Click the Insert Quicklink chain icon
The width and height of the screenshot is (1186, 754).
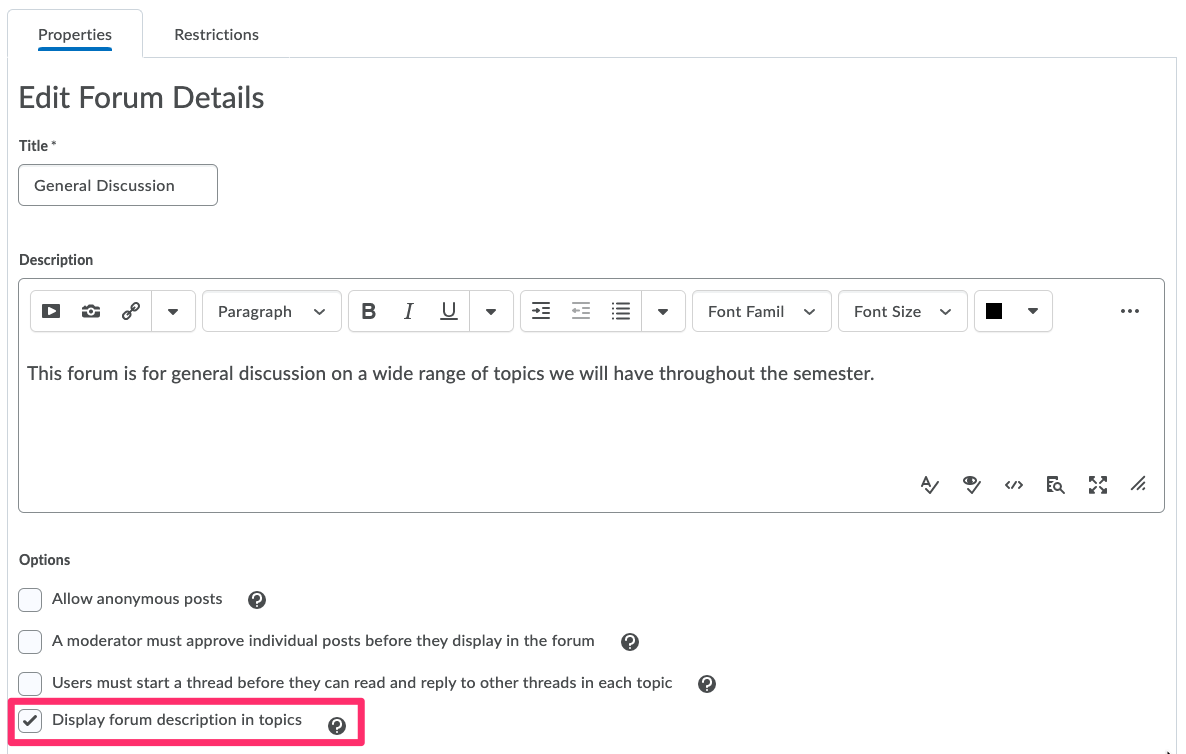(131, 311)
